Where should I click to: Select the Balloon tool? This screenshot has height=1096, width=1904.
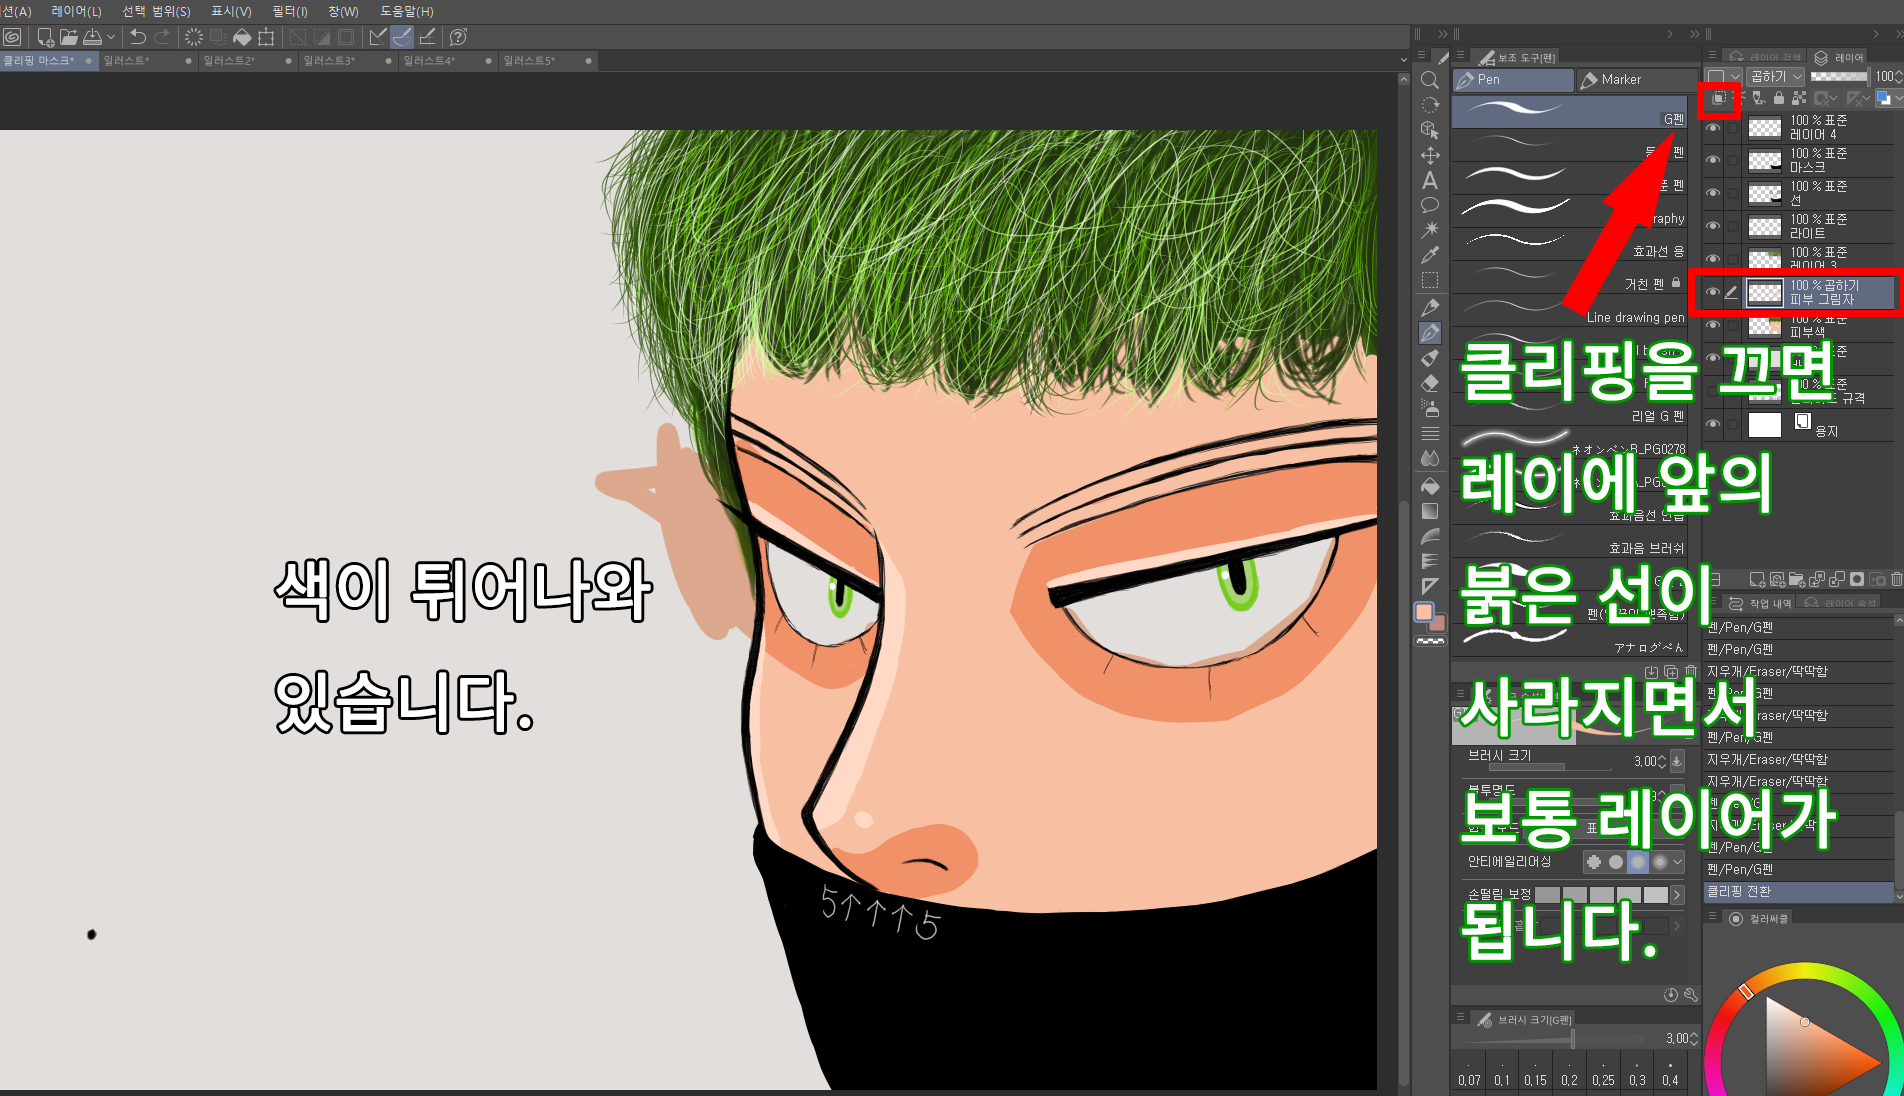click(x=1430, y=205)
